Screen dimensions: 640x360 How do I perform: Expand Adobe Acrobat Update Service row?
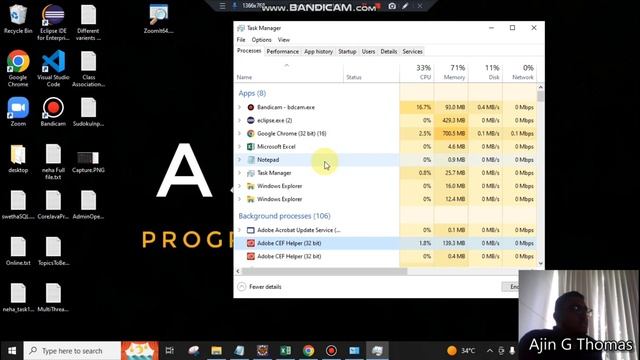[x=240, y=230]
